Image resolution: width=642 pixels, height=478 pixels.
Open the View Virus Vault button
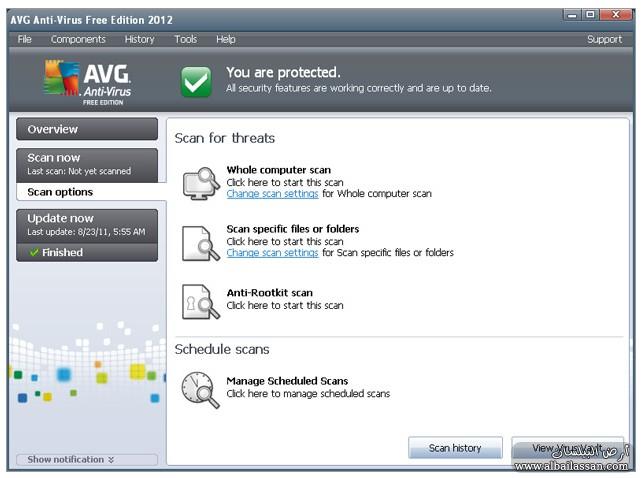(567, 448)
